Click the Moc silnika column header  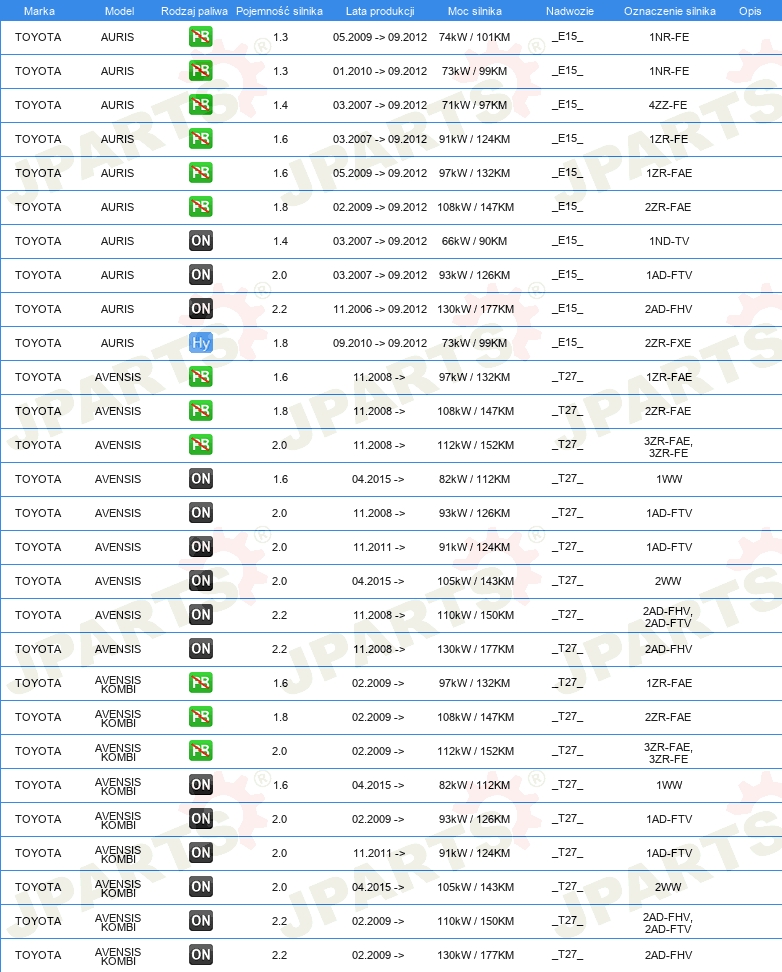(x=474, y=11)
